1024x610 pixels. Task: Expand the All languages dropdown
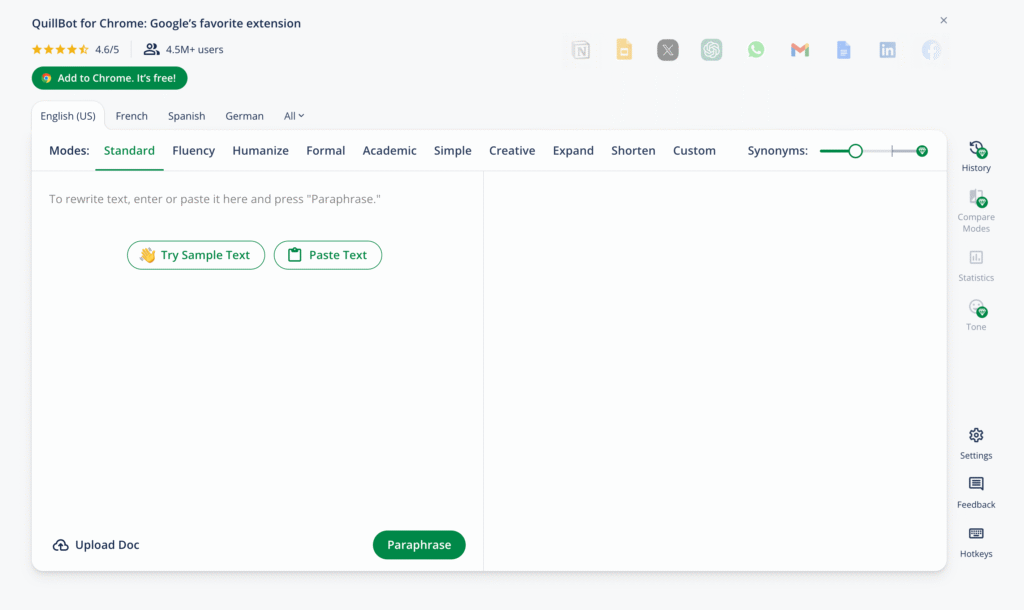[294, 116]
